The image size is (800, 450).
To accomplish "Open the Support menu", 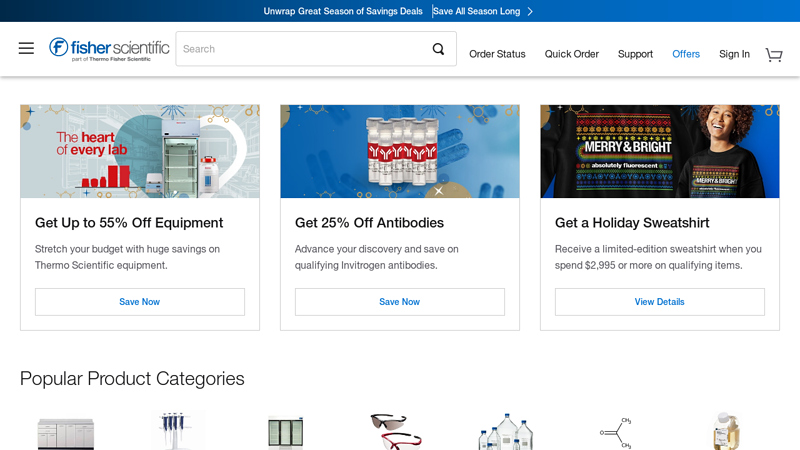I will (635, 54).
